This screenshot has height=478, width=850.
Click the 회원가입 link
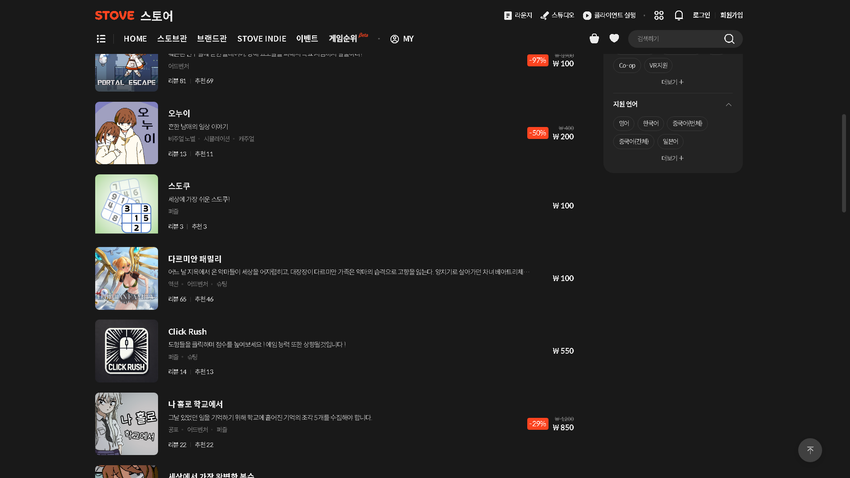tap(731, 16)
